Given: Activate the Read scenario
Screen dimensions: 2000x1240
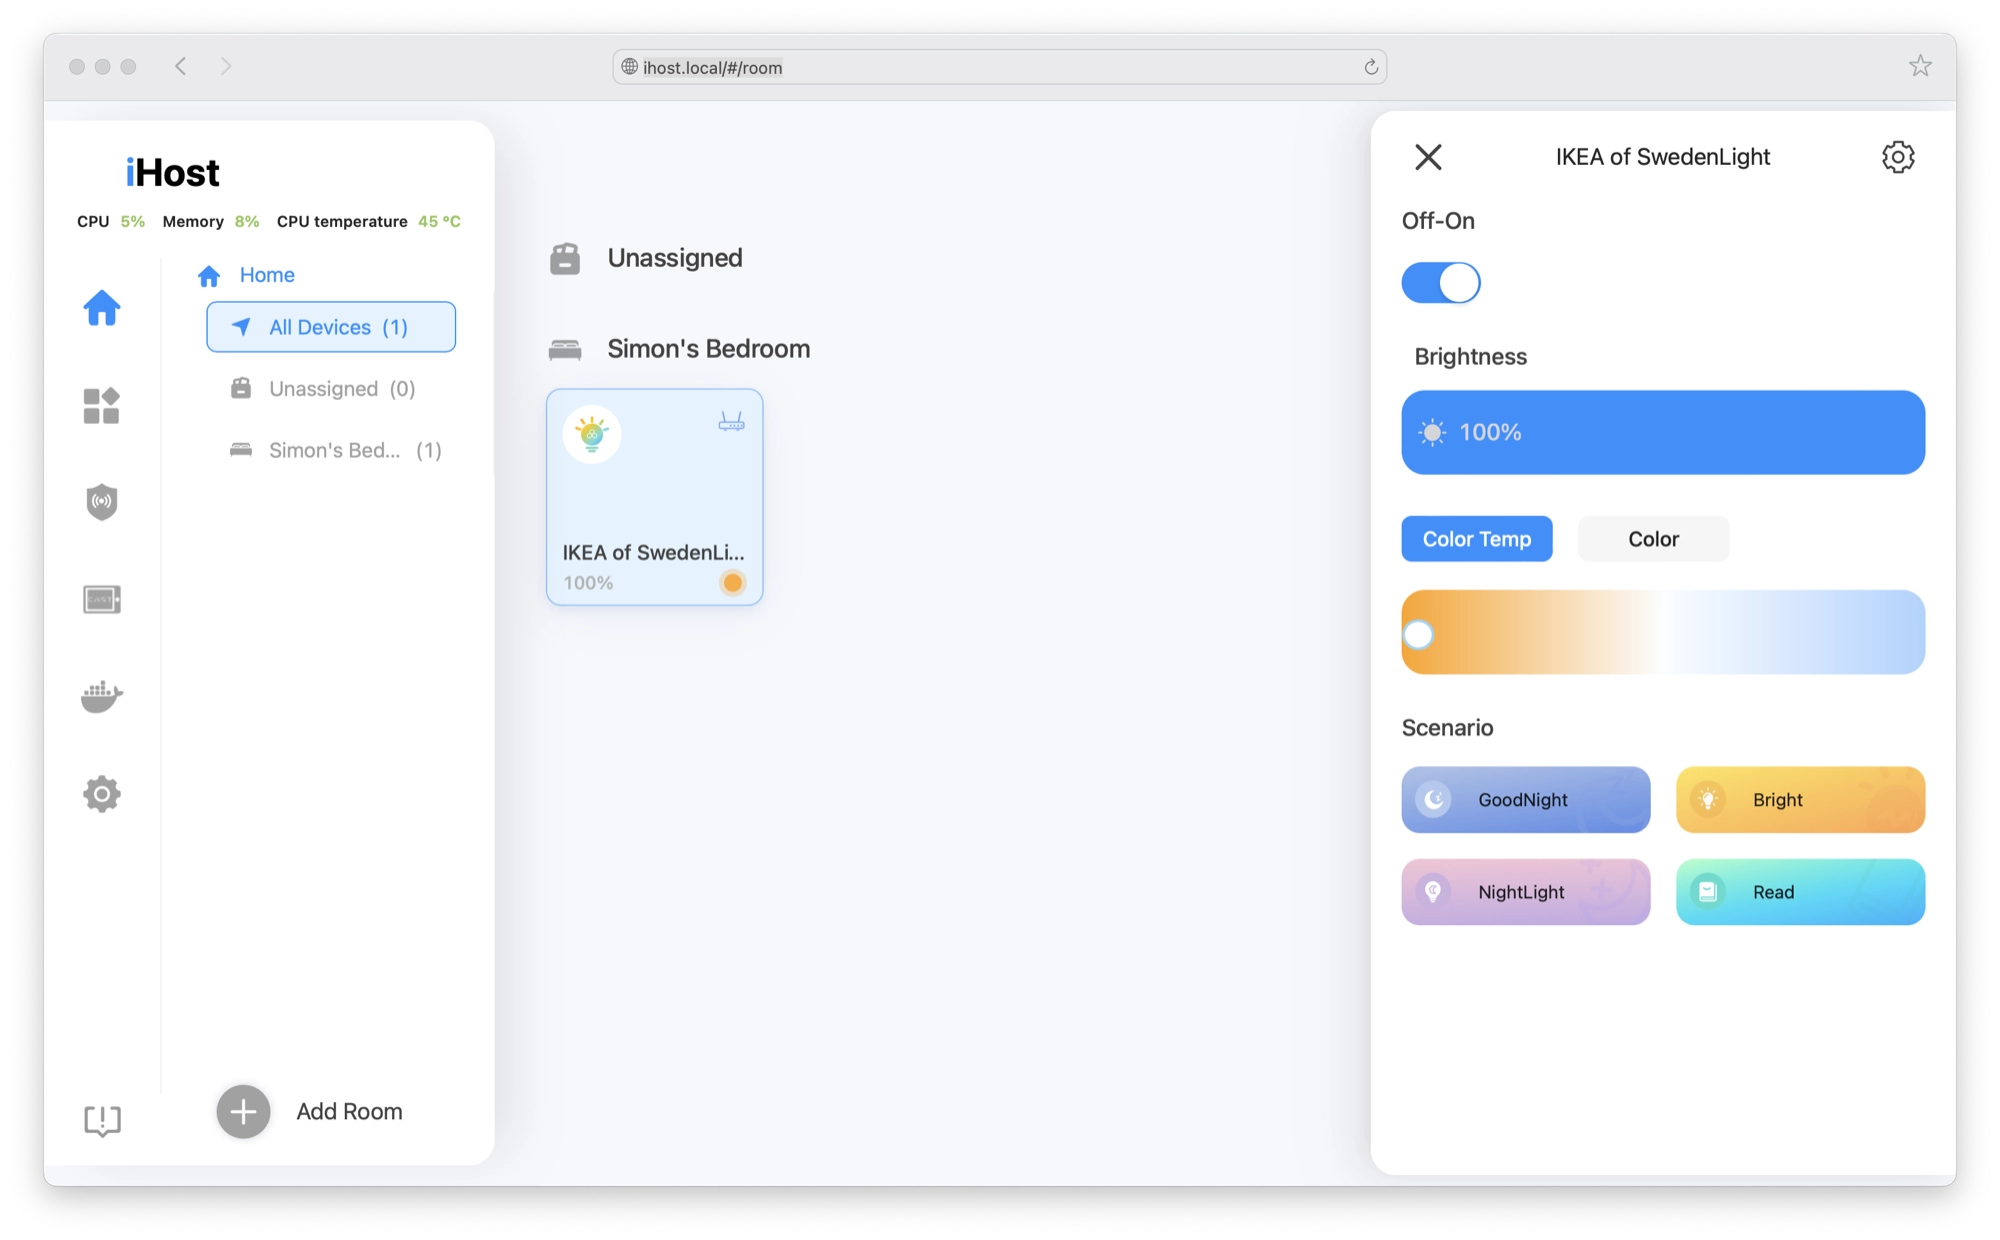Looking at the screenshot, I should [x=1800, y=891].
